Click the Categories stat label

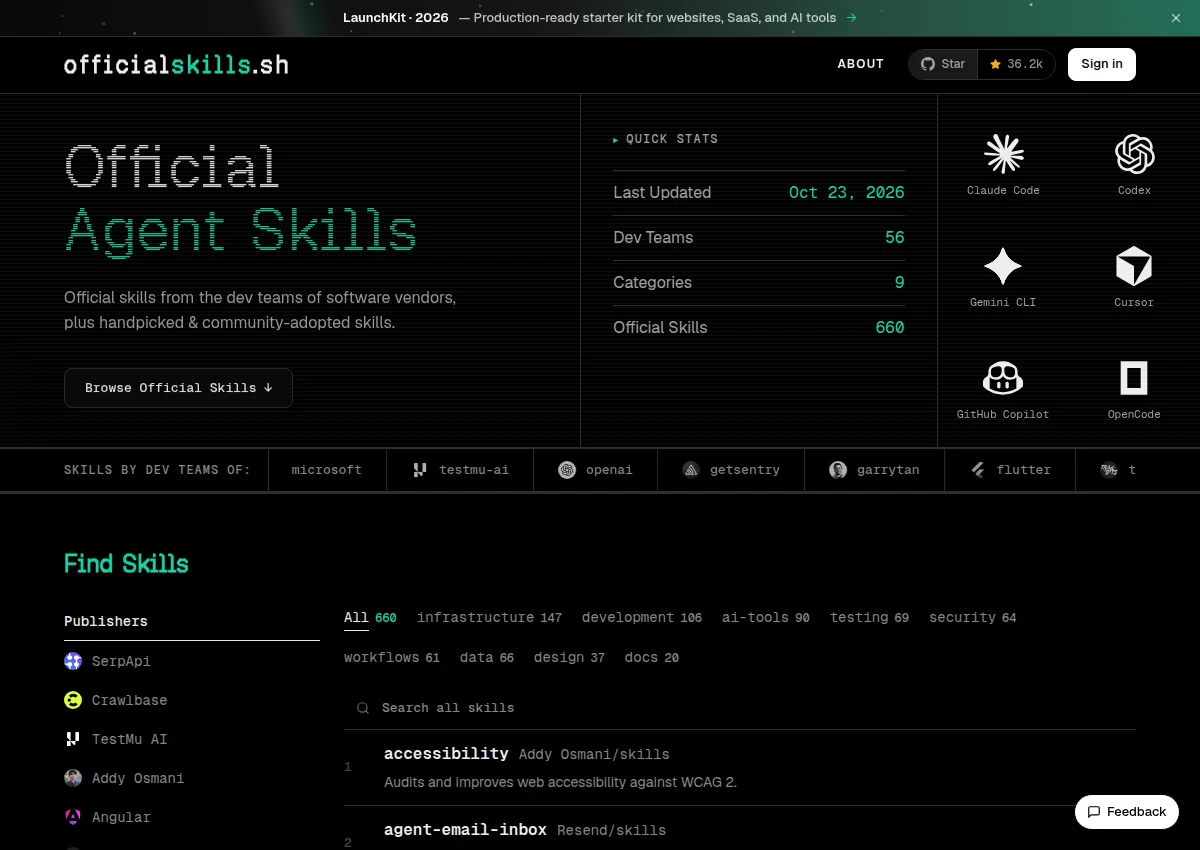click(x=652, y=283)
